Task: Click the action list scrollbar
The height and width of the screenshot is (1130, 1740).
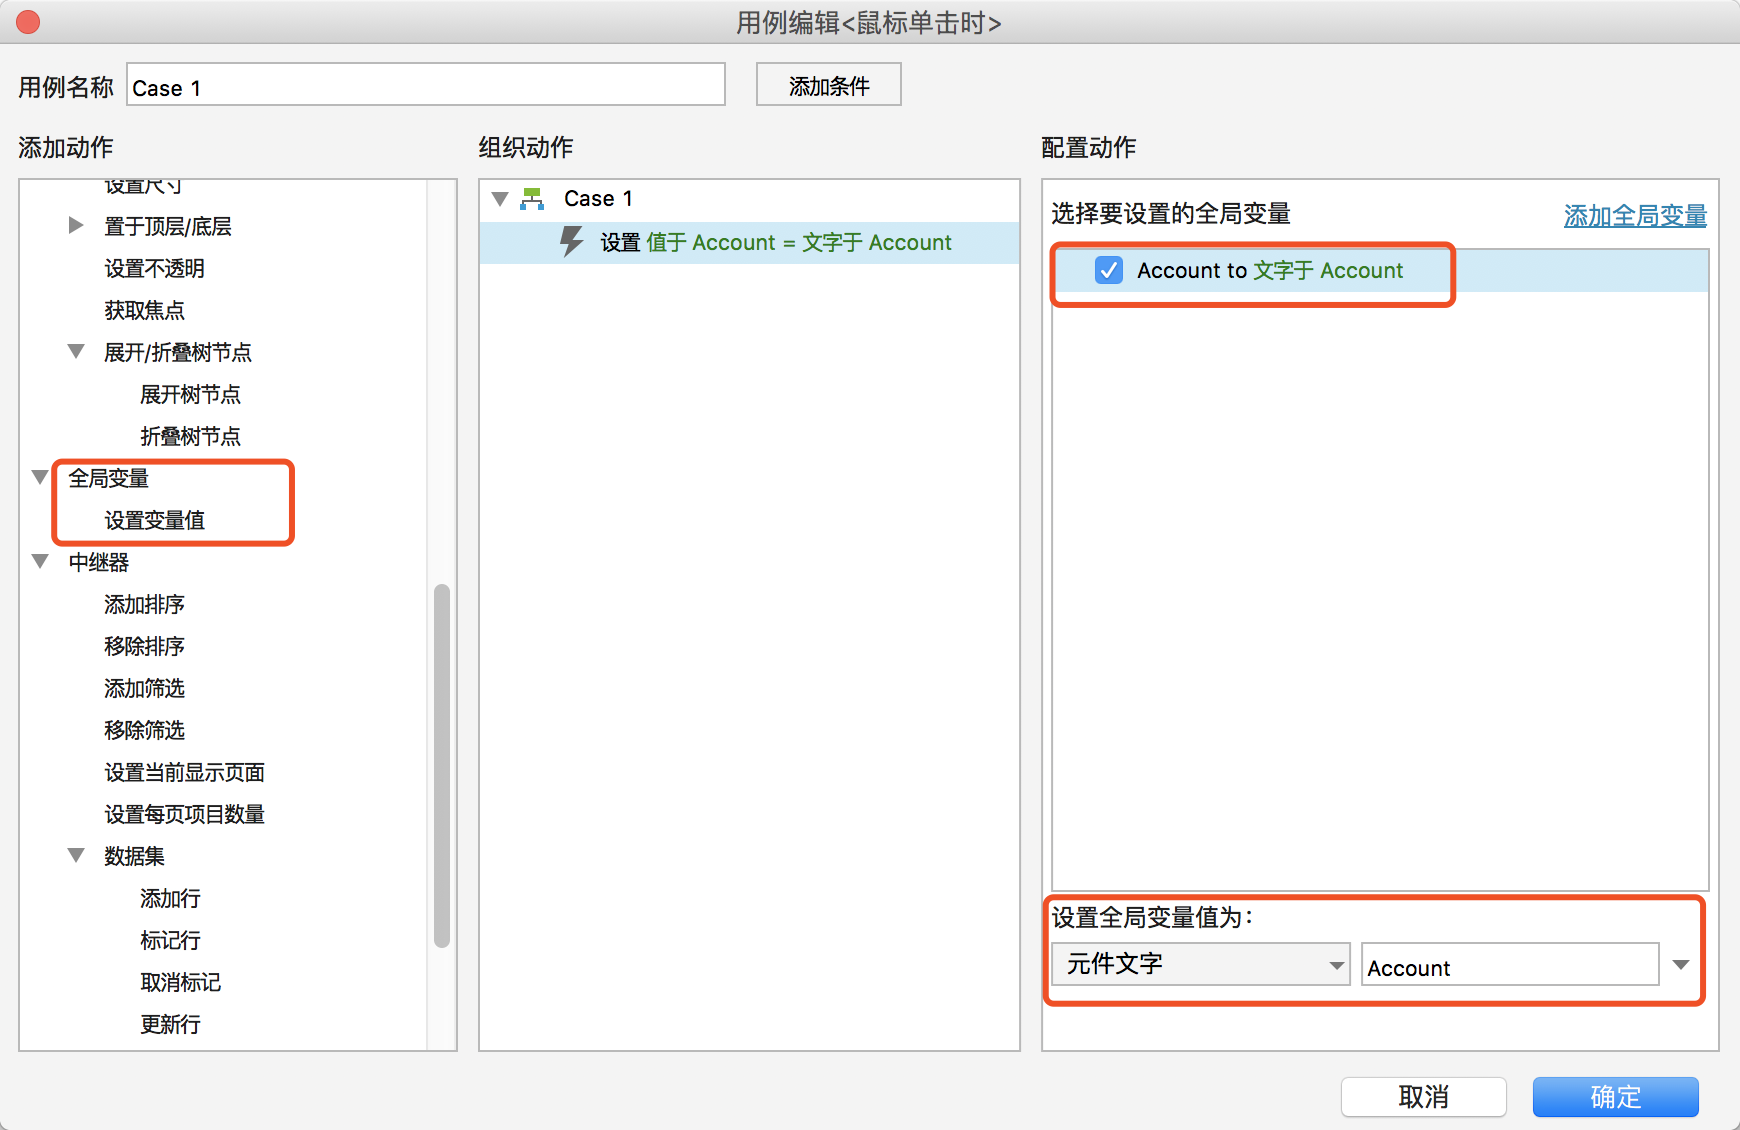Action: [442, 765]
